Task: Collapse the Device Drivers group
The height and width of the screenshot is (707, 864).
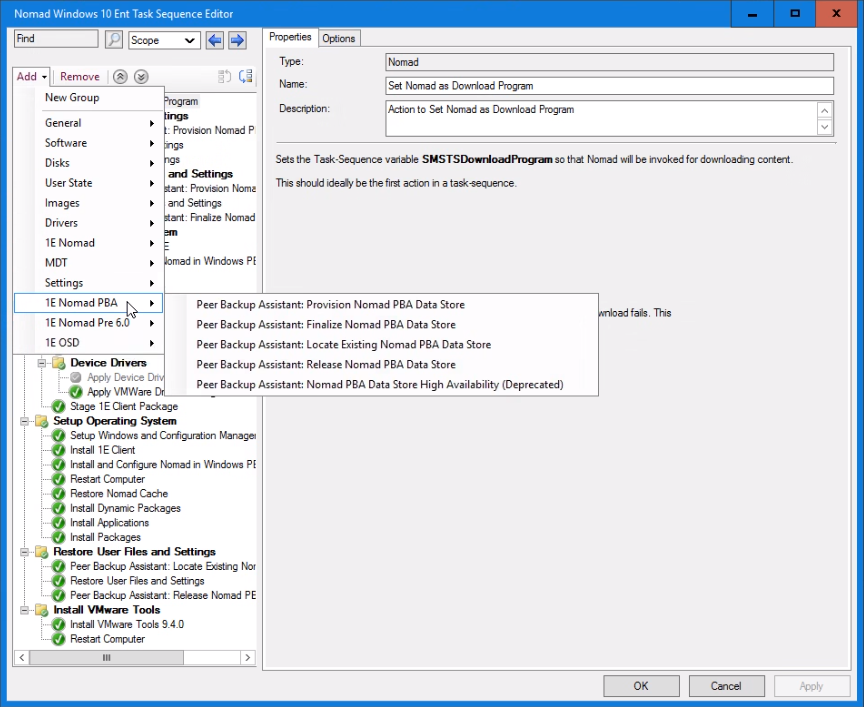Action: (x=43, y=363)
